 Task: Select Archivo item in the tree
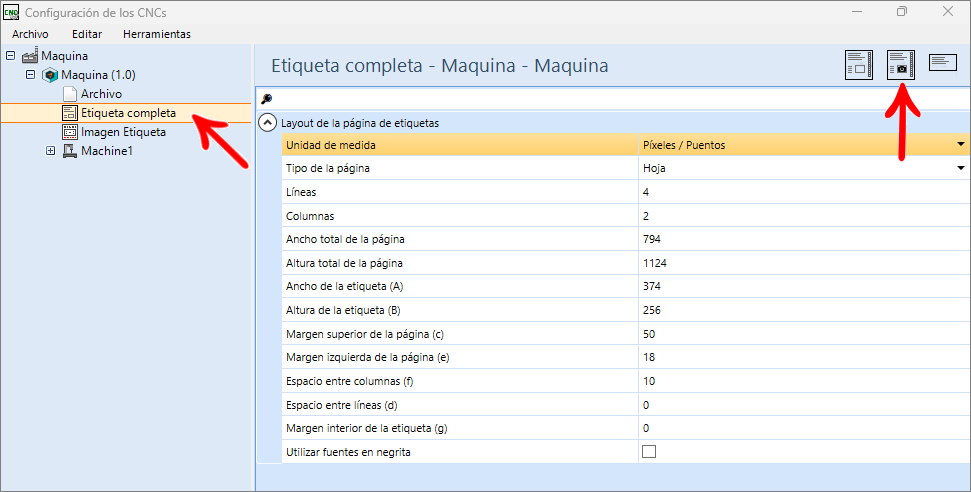point(101,94)
